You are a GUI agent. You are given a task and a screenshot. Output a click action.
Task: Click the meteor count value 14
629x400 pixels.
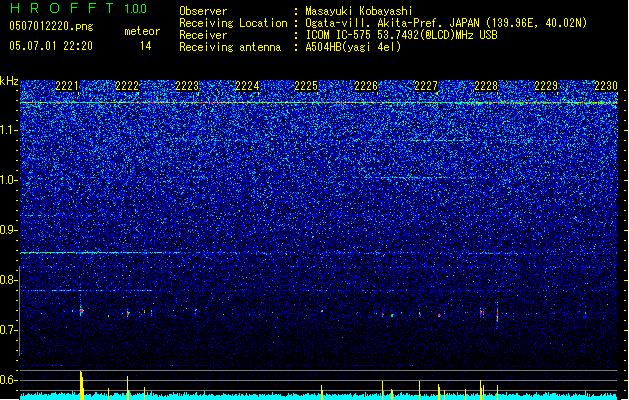[146, 46]
